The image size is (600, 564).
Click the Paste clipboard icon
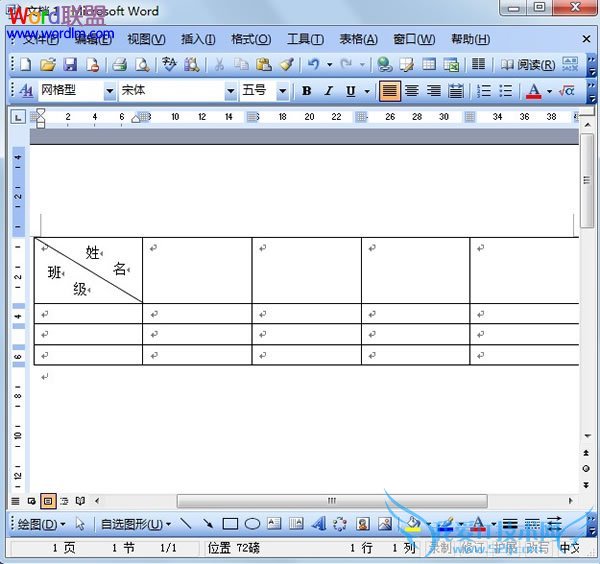(264, 64)
